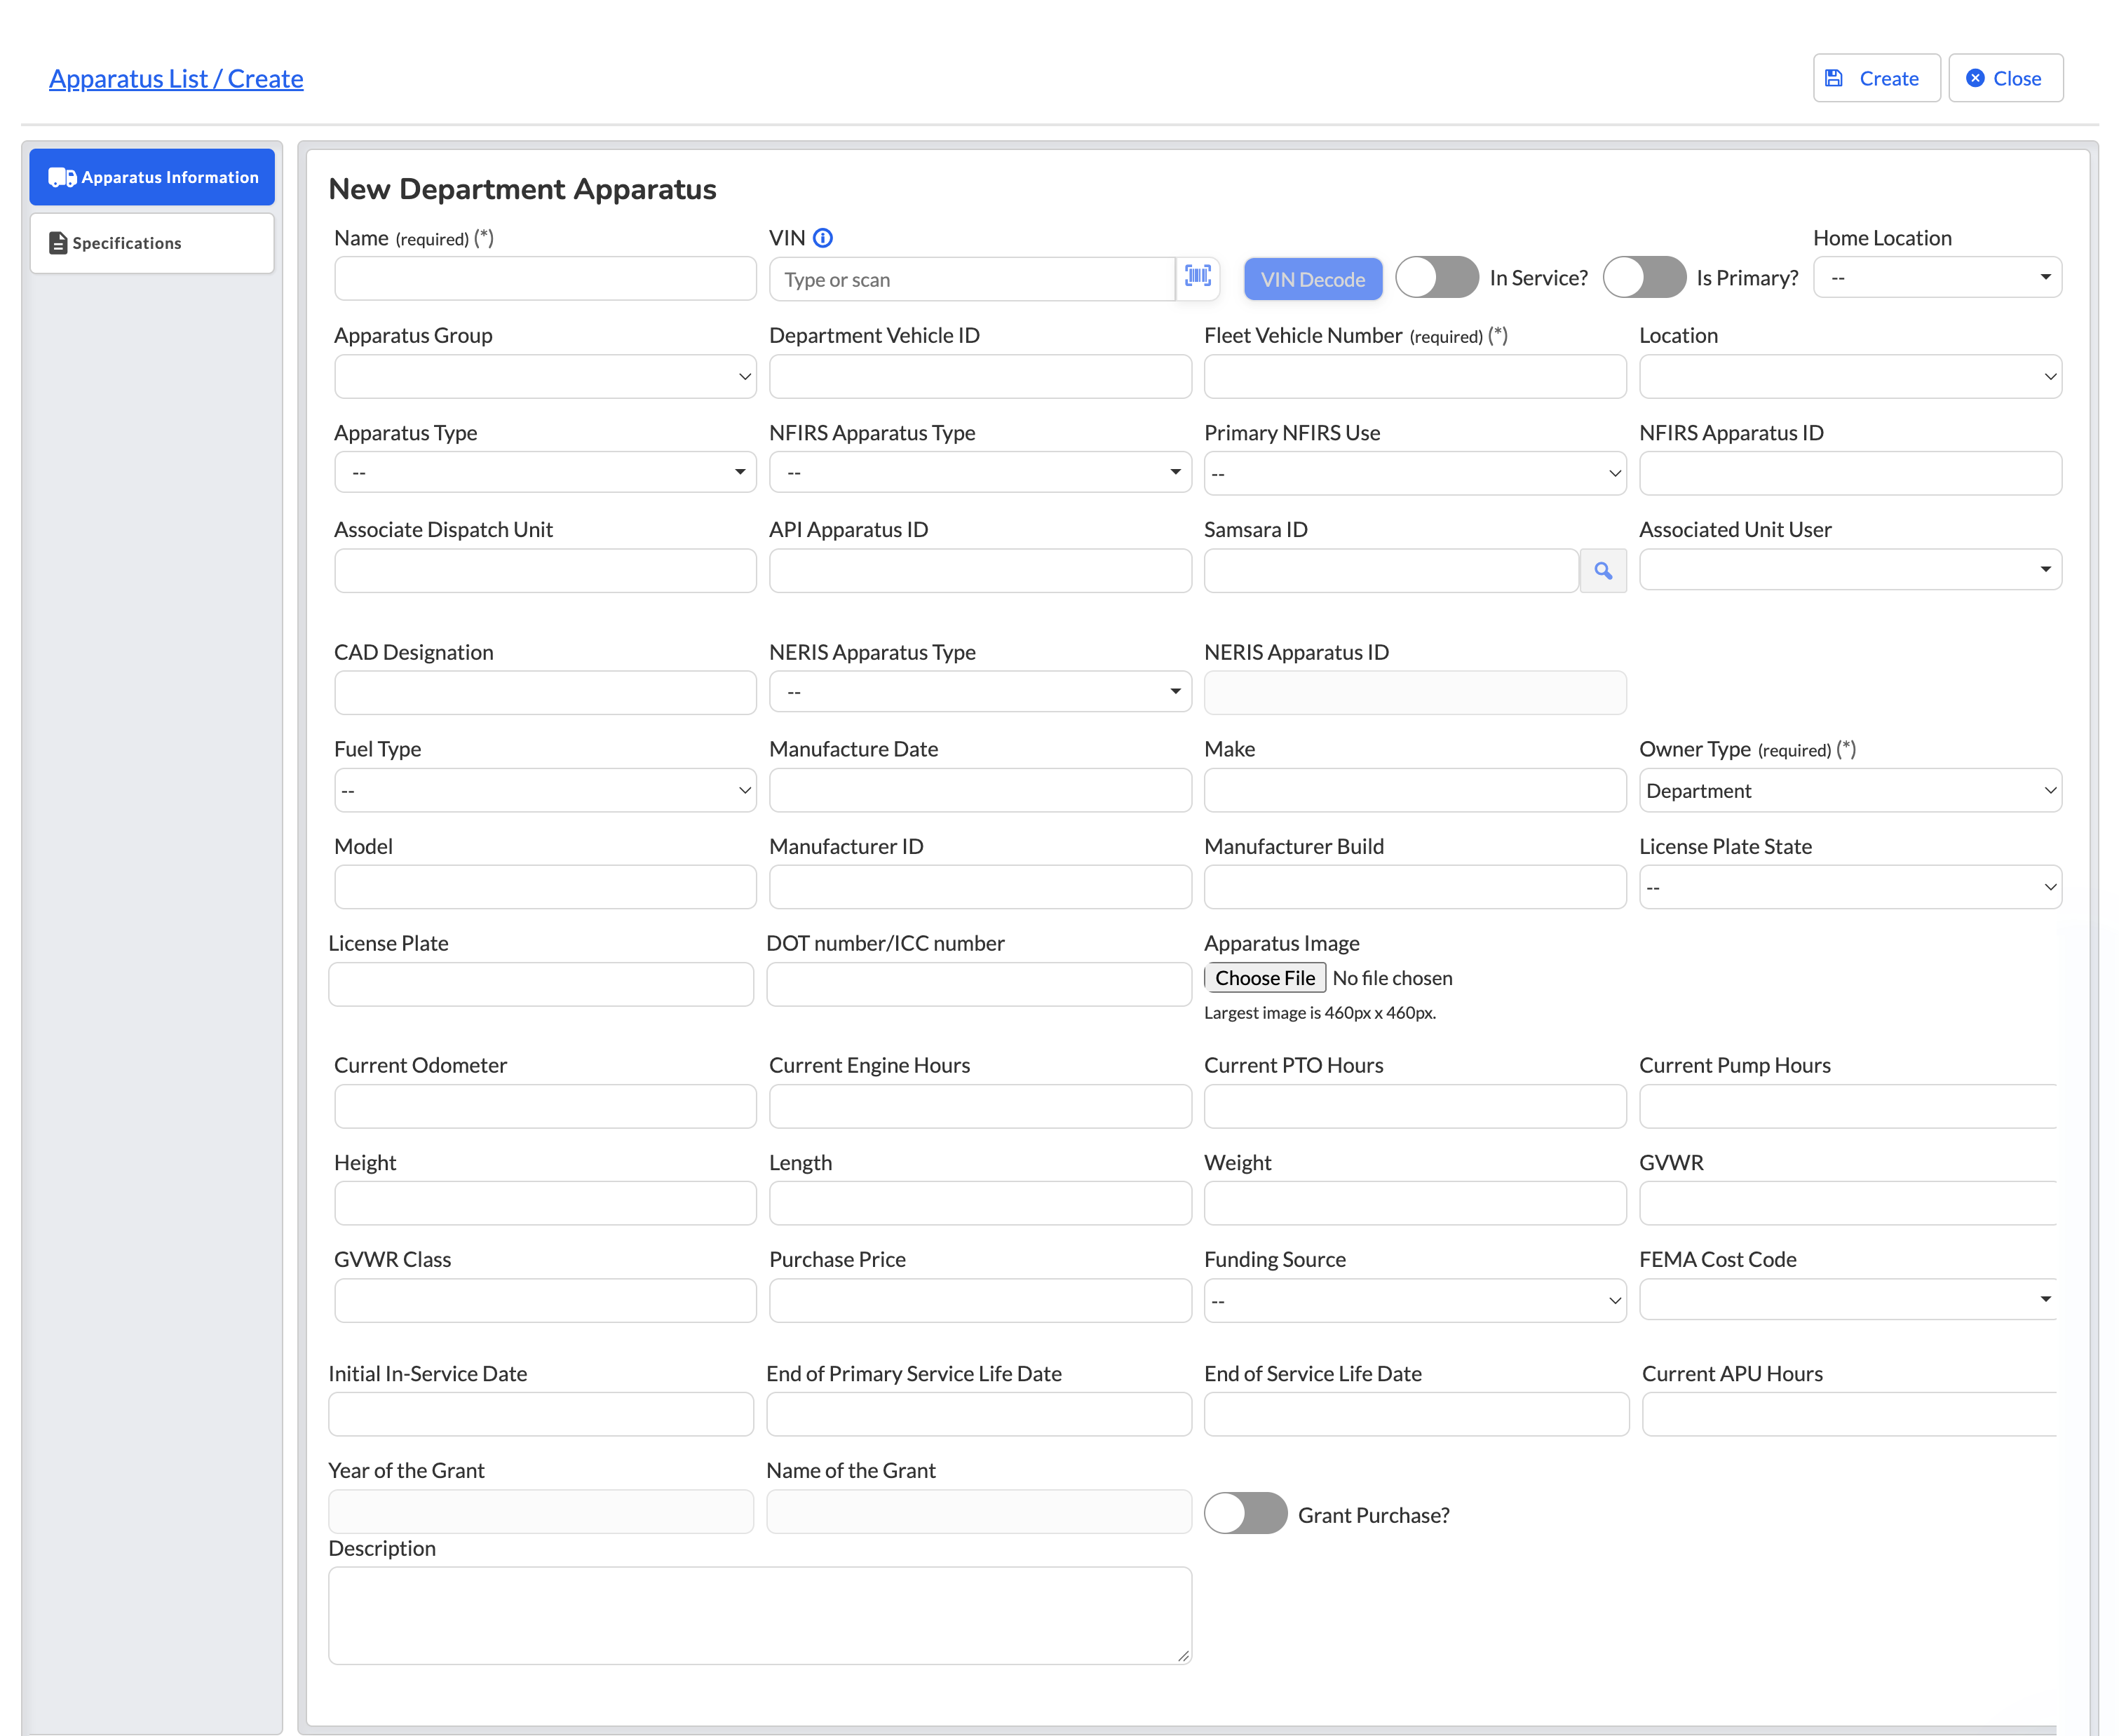2119x1736 pixels.
Task: Open the Apparatus Type dropdown
Action: (545, 471)
